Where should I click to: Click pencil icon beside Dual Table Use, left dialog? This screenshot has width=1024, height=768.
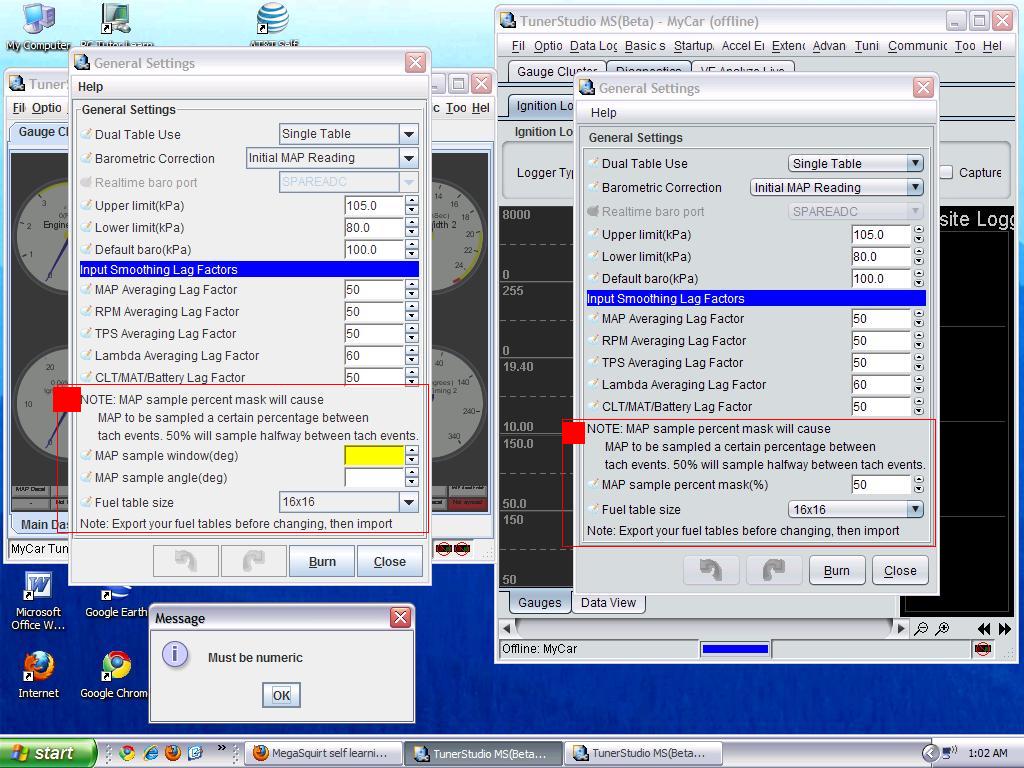(x=86, y=135)
